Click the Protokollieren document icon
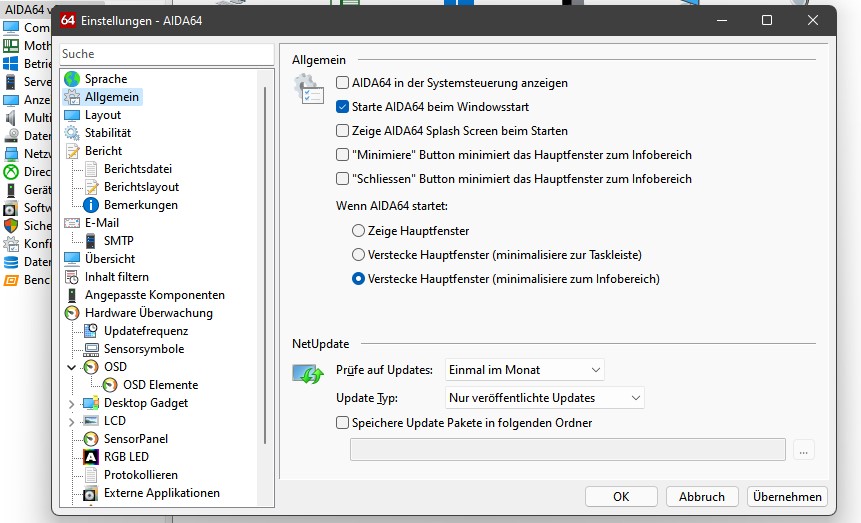Screen dimensions: 861x523 (91, 475)
